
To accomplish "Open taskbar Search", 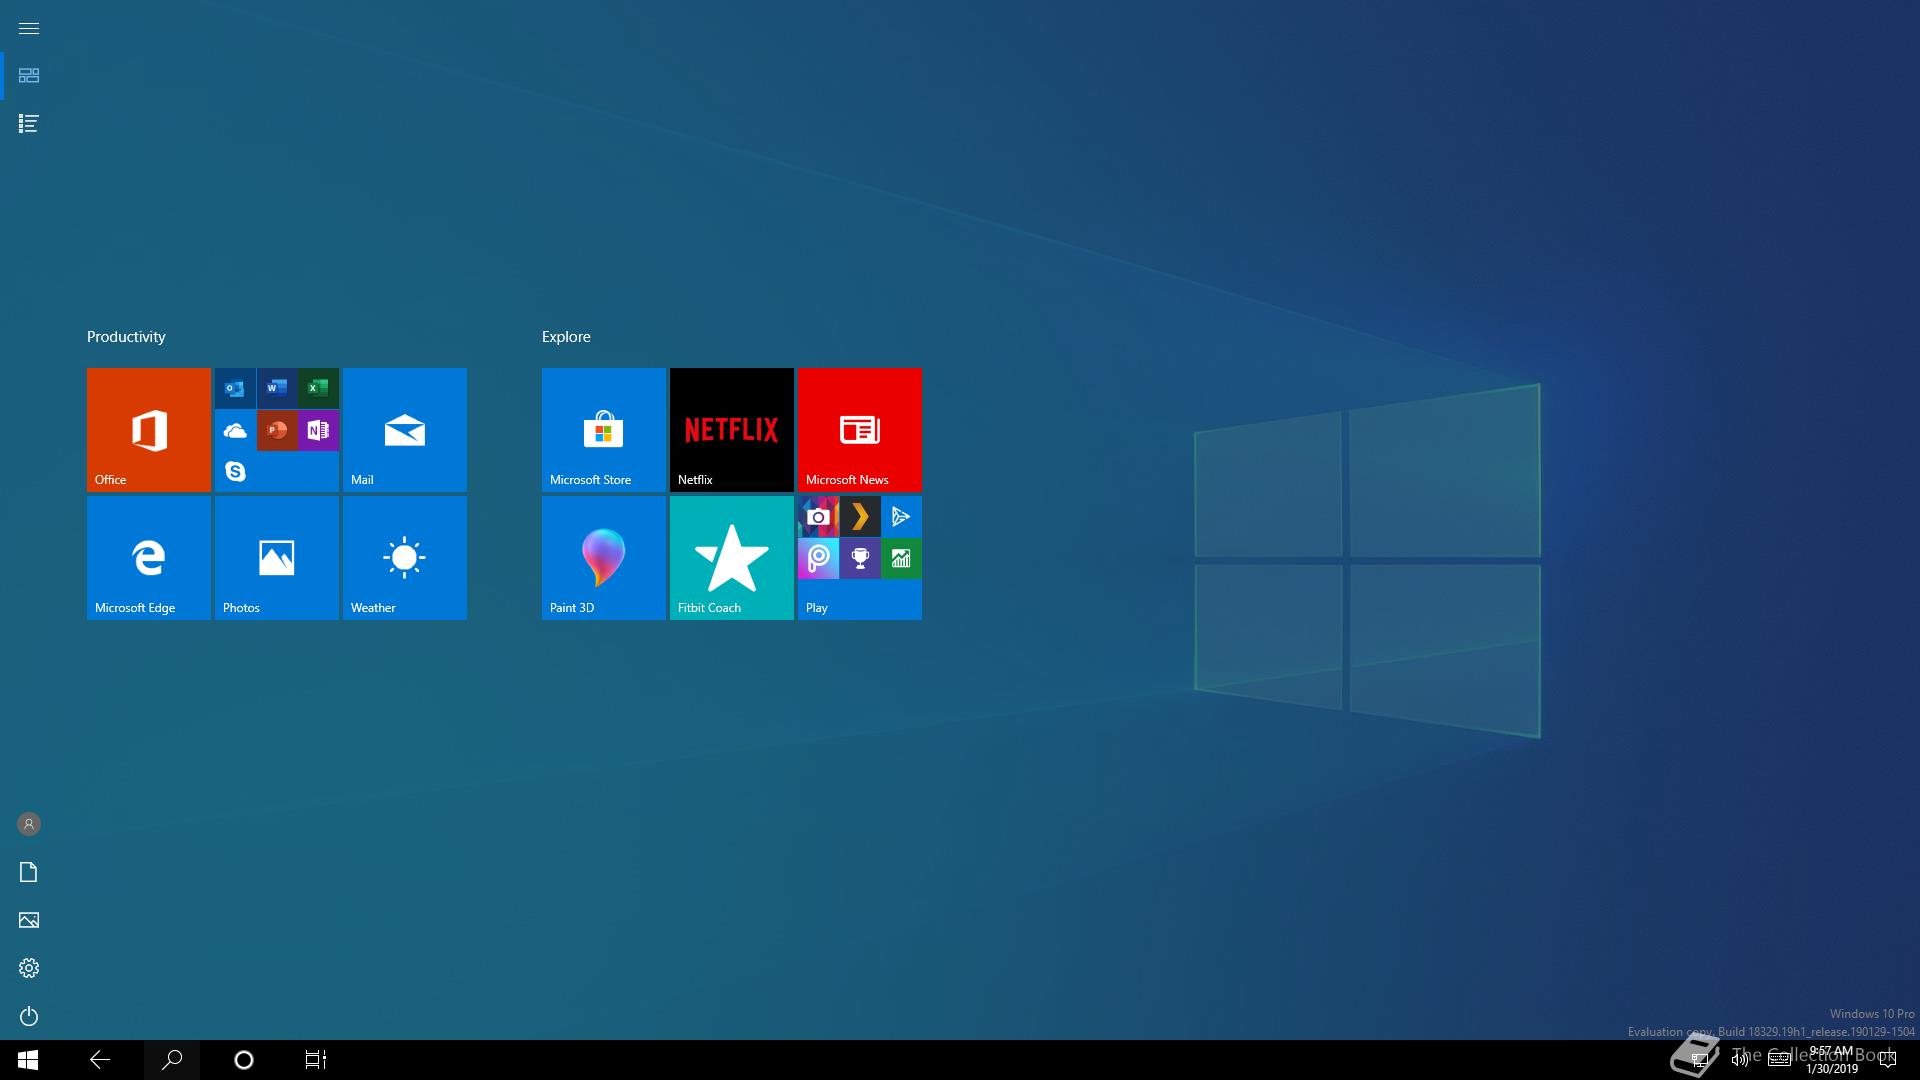I will (x=172, y=1060).
